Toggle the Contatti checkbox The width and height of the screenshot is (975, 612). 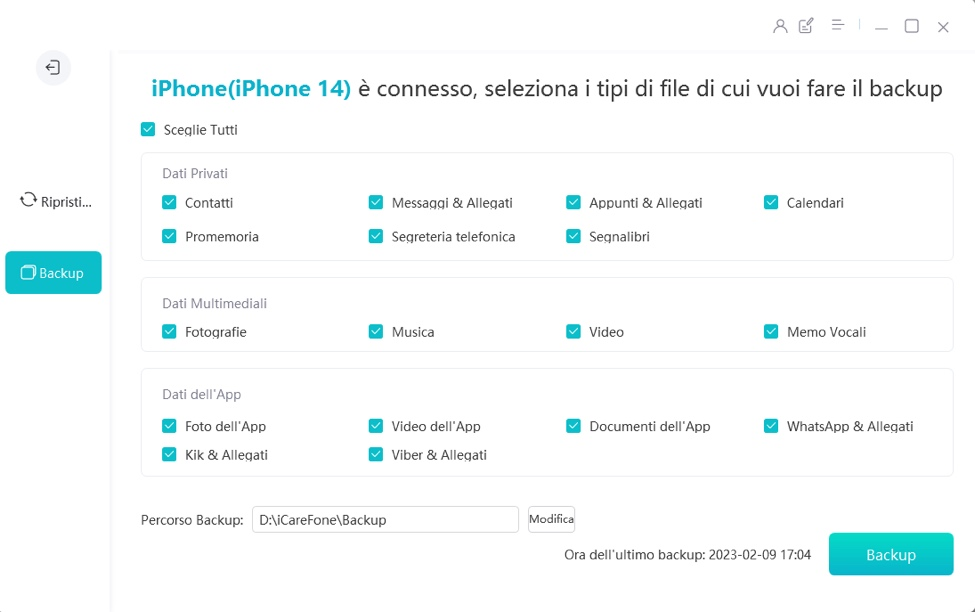tap(169, 203)
